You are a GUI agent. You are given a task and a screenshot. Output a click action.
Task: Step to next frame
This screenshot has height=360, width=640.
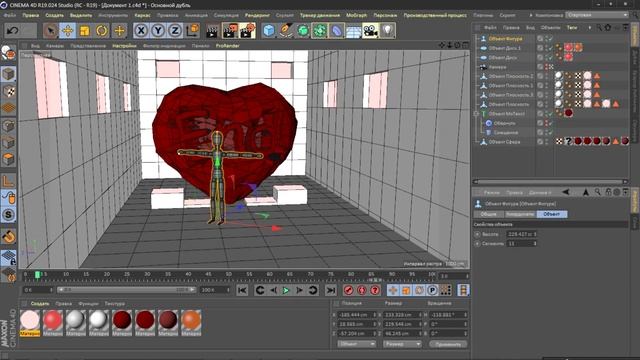point(300,290)
